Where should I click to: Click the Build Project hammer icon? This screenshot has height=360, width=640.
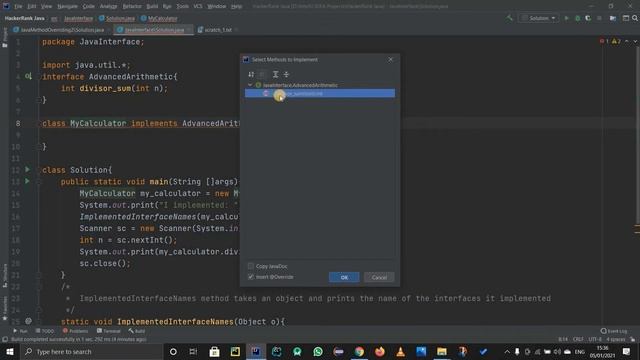point(509,18)
